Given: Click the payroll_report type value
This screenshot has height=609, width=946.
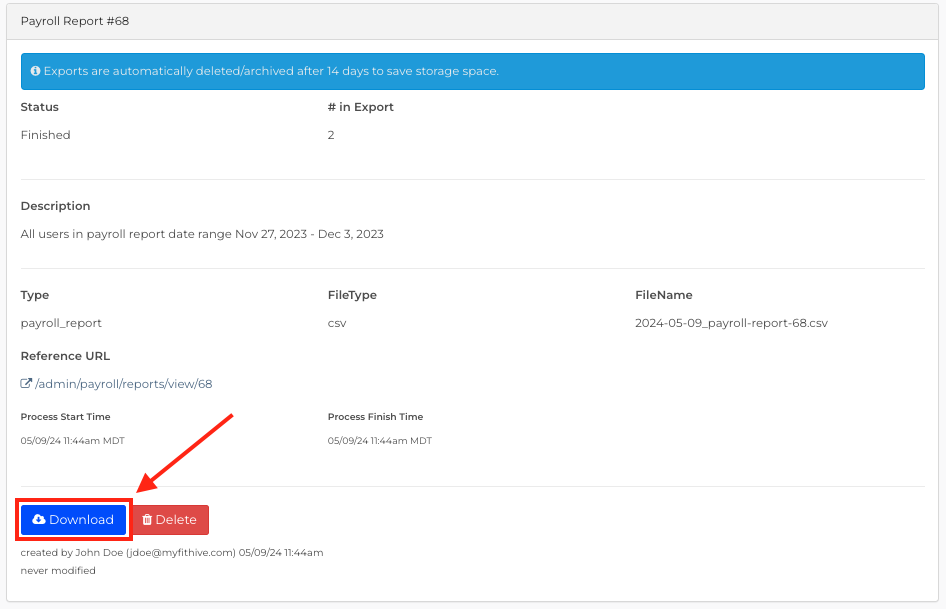Looking at the screenshot, I should [x=61, y=323].
